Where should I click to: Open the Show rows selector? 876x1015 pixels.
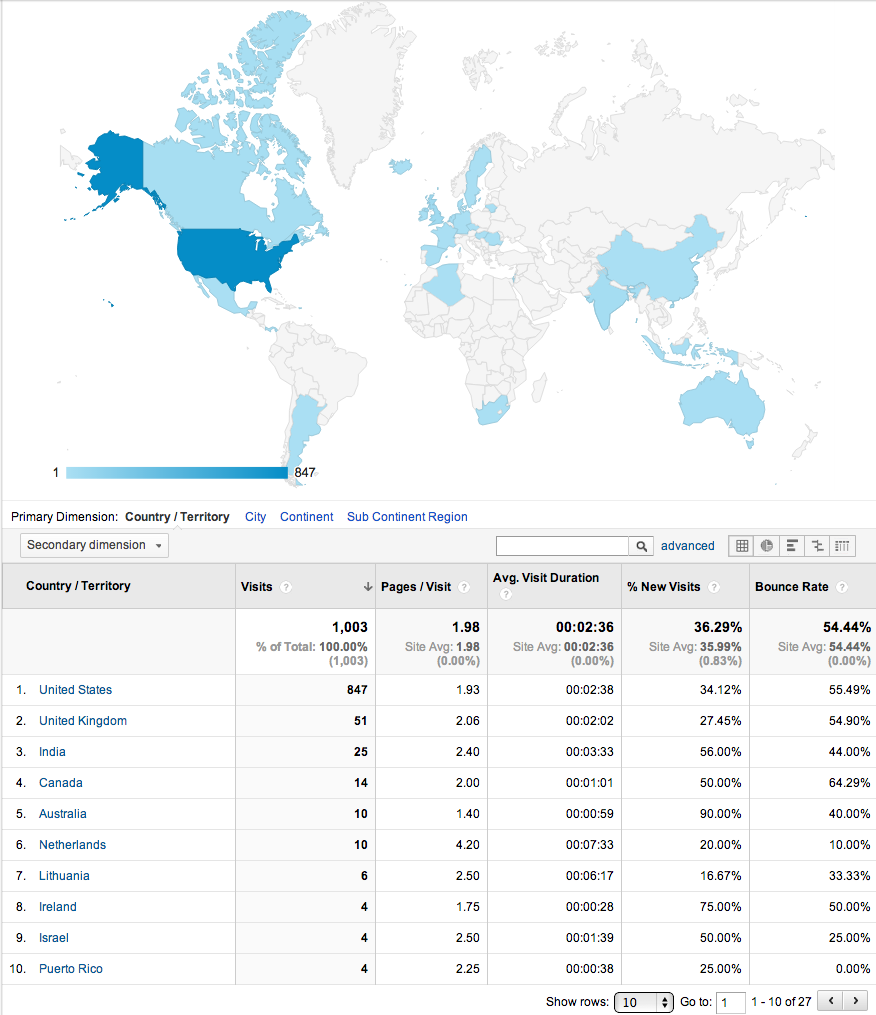644,1002
